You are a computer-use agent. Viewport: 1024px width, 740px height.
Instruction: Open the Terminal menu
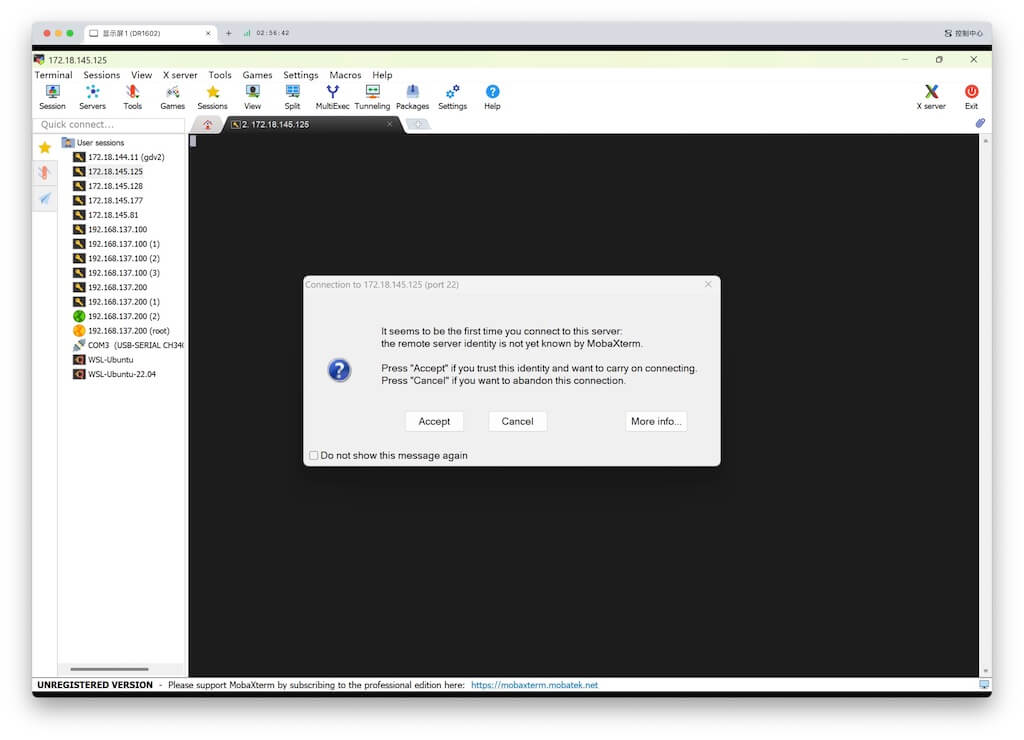click(x=53, y=75)
